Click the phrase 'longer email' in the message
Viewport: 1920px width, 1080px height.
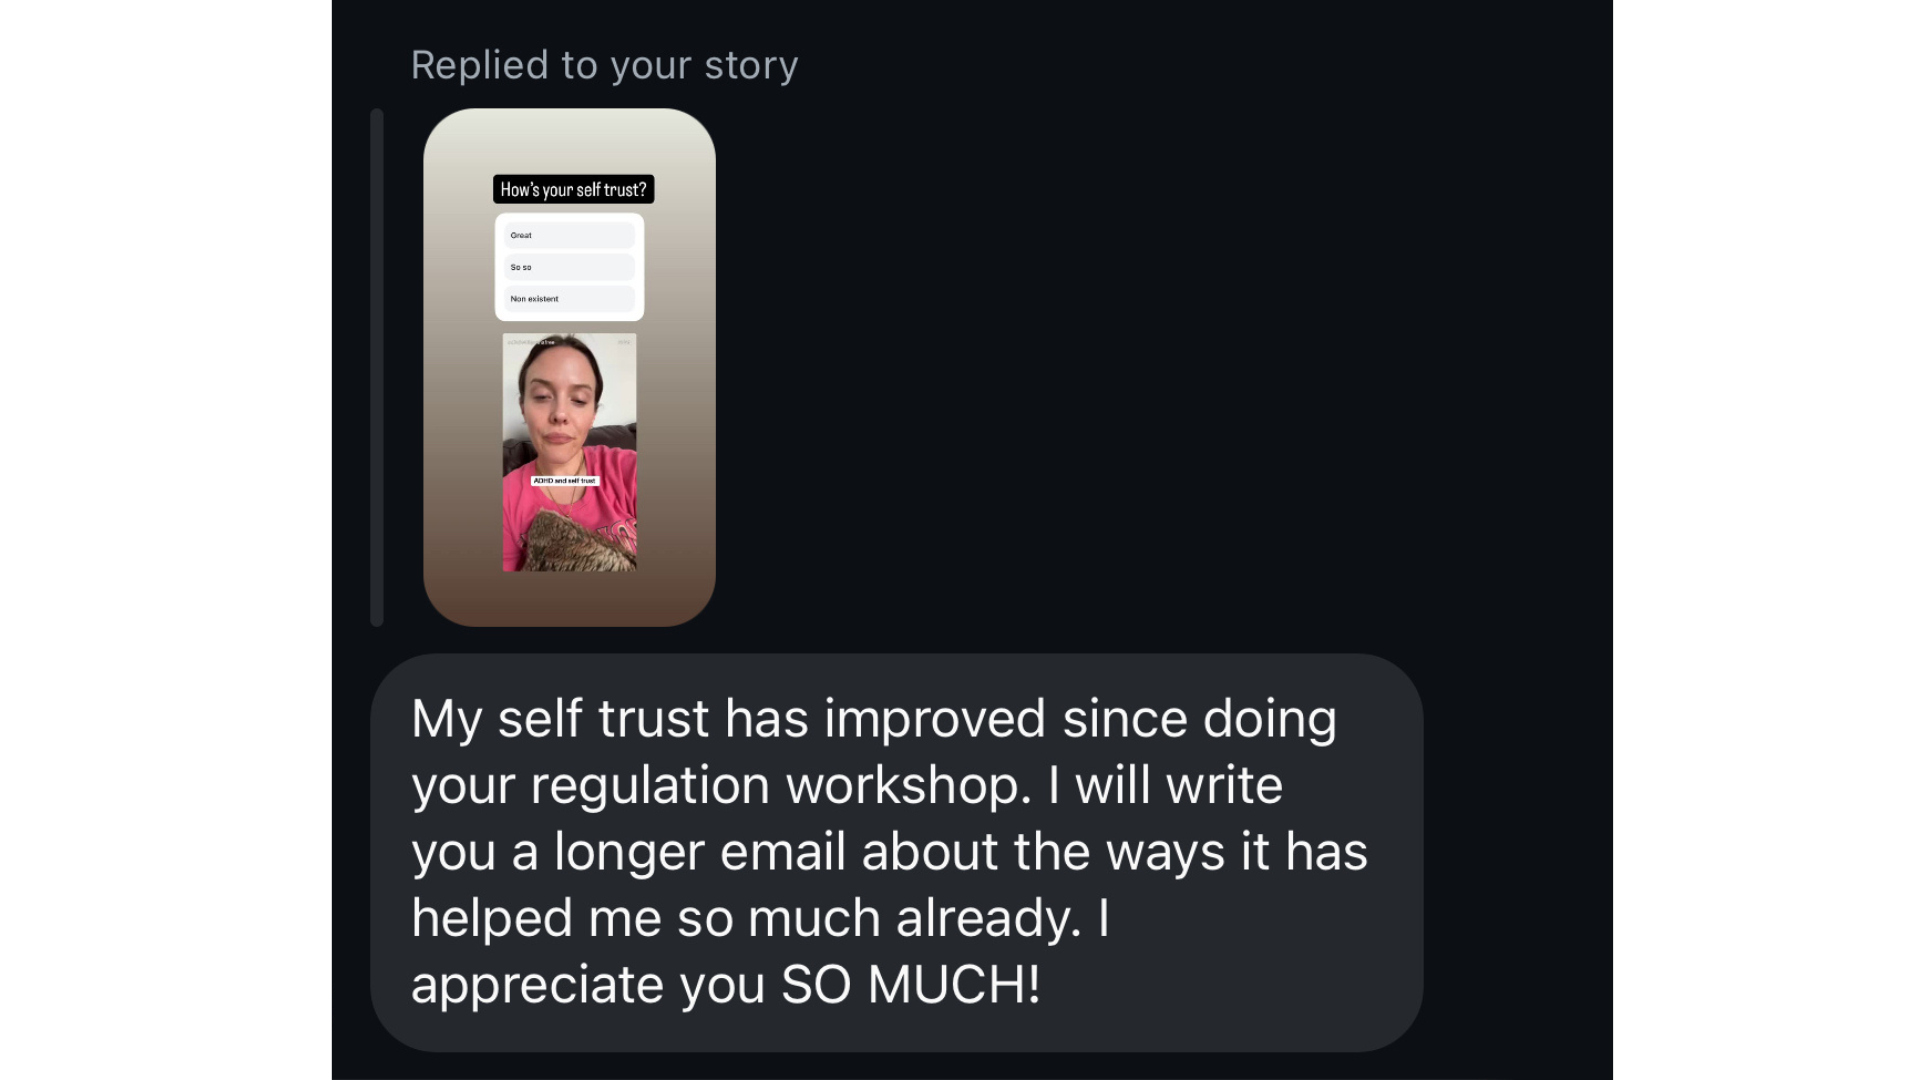[700, 852]
